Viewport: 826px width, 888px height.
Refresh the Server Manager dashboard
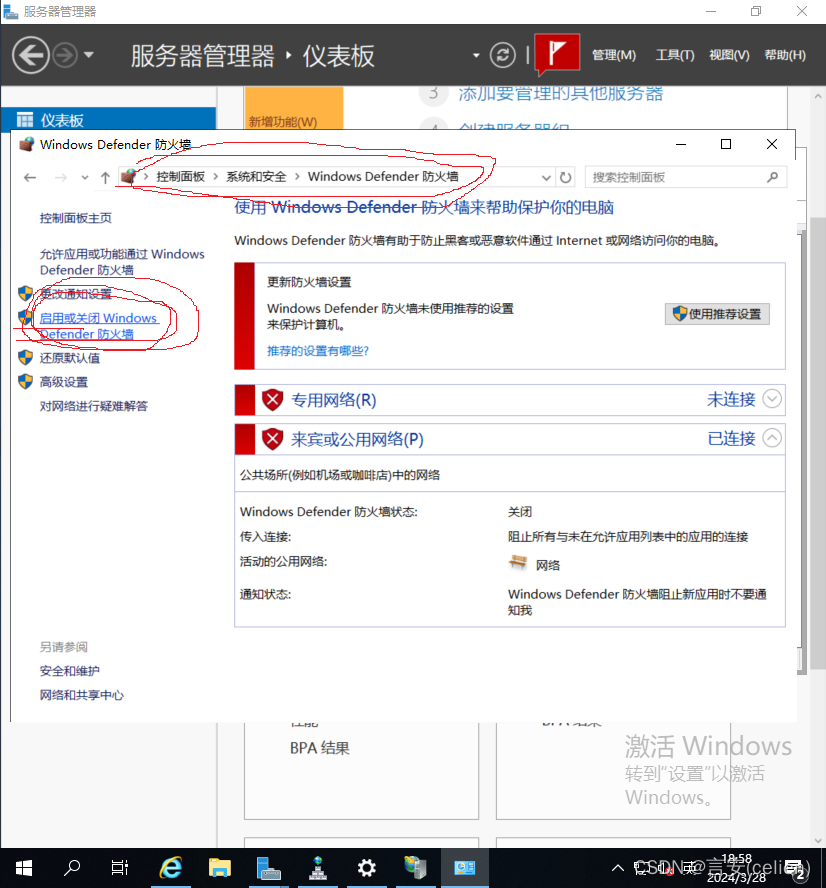pos(503,55)
